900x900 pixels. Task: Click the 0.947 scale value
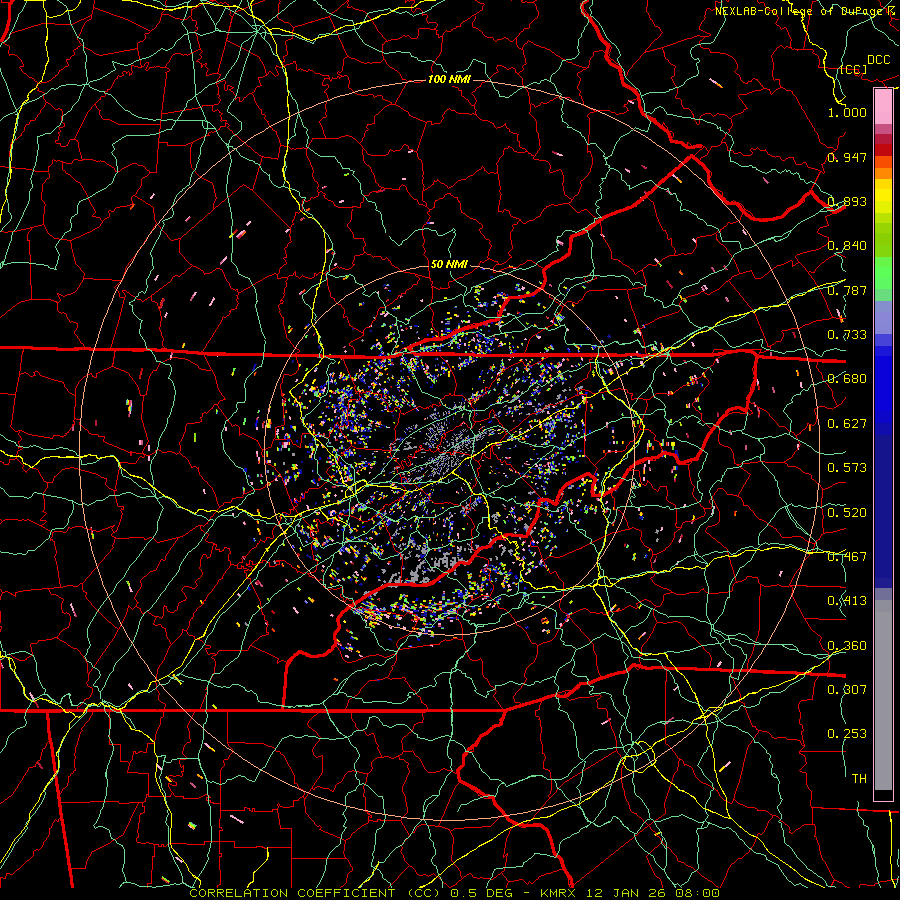[847, 157]
